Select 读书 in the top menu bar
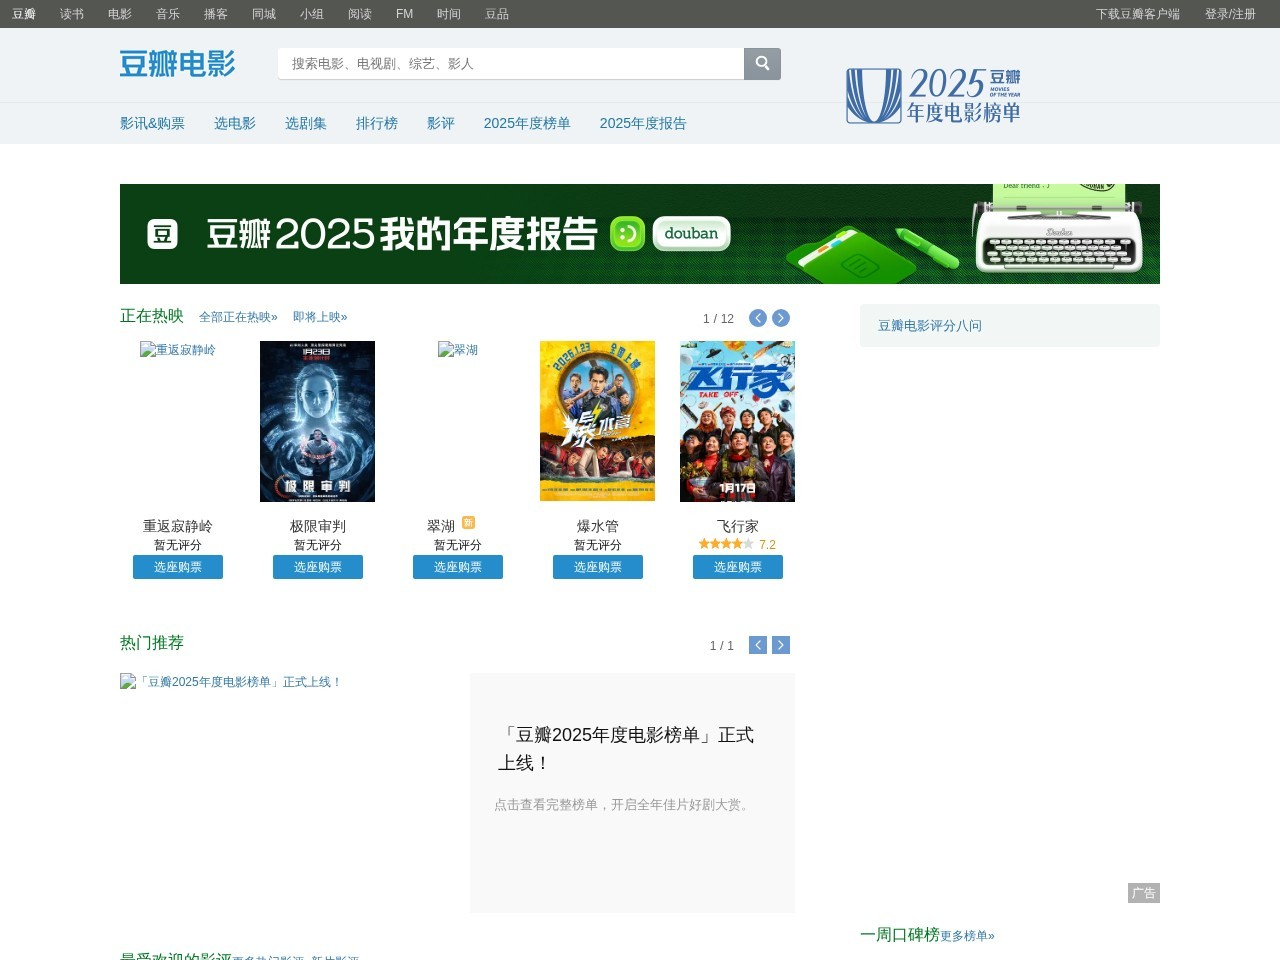This screenshot has height=960, width=1280. (x=71, y=14)
